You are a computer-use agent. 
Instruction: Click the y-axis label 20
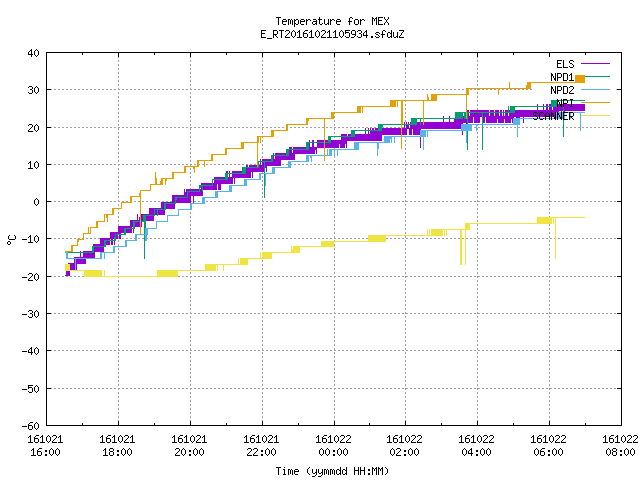pos(33,128)
